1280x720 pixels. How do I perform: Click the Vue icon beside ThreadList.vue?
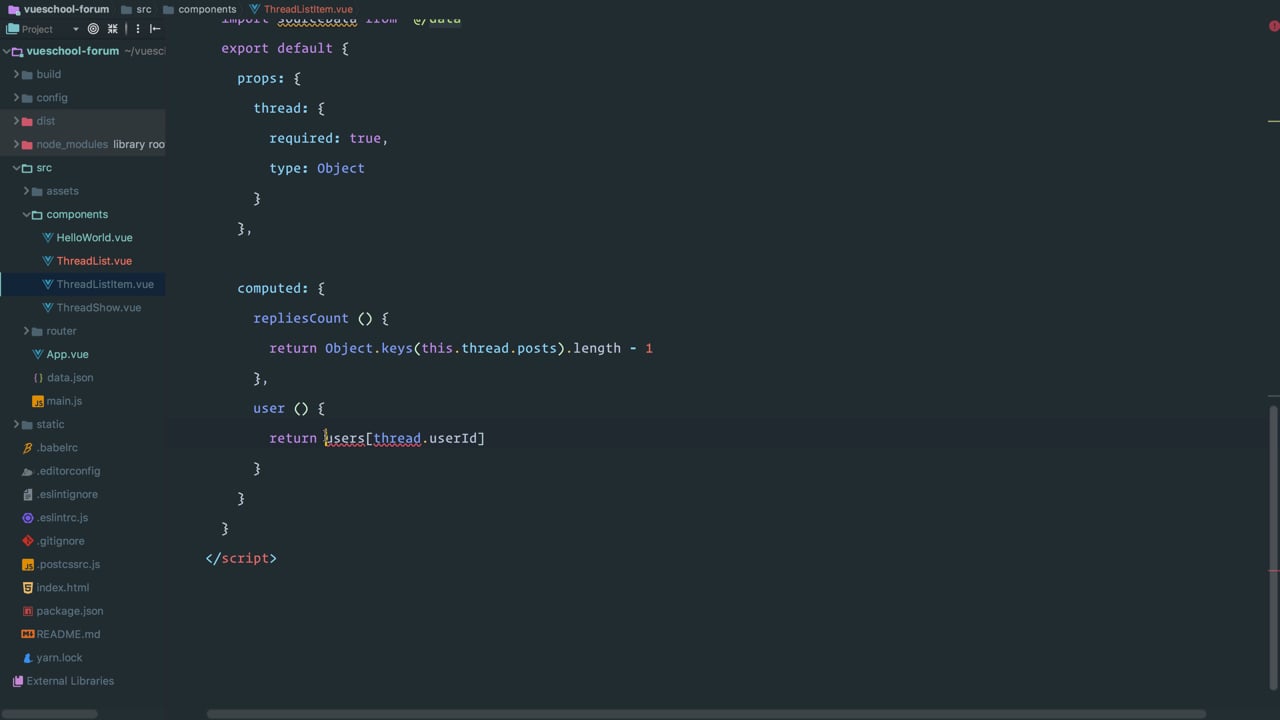tap(48, 261)
